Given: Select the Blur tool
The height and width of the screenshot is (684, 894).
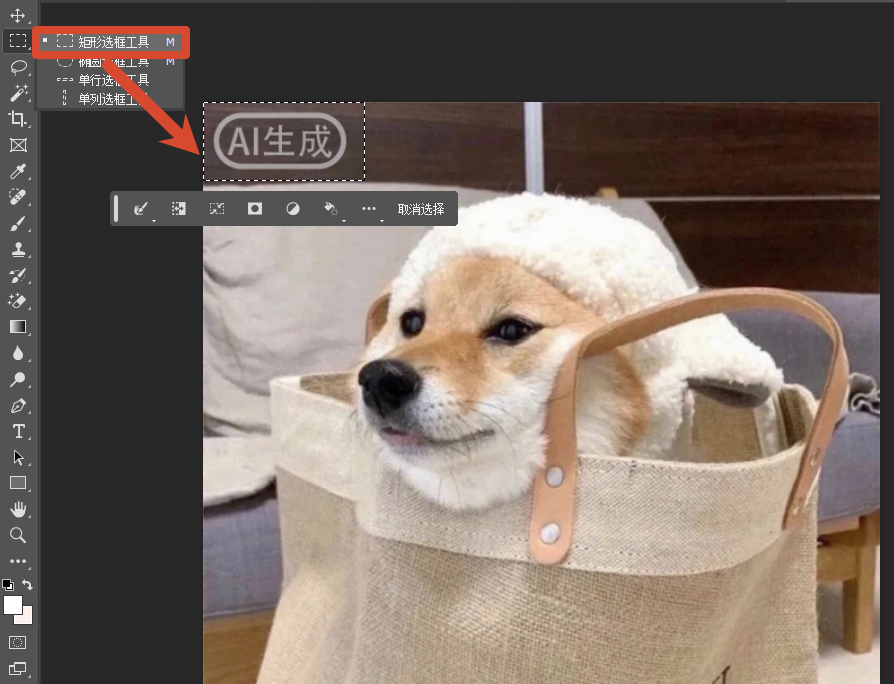Looking at the screenshot, I should pos(18,353).
